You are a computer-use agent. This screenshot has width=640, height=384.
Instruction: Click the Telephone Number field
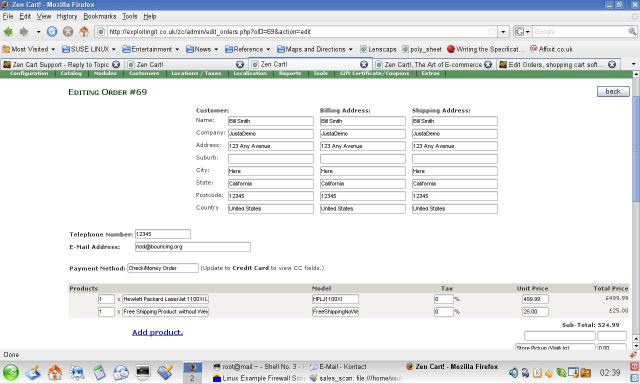click(x=163, y=234)
